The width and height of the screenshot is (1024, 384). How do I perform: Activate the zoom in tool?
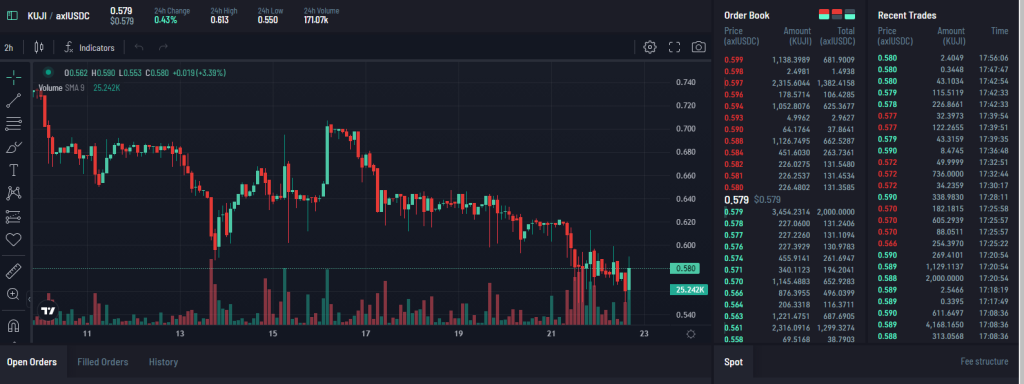[x=13, y=294]
